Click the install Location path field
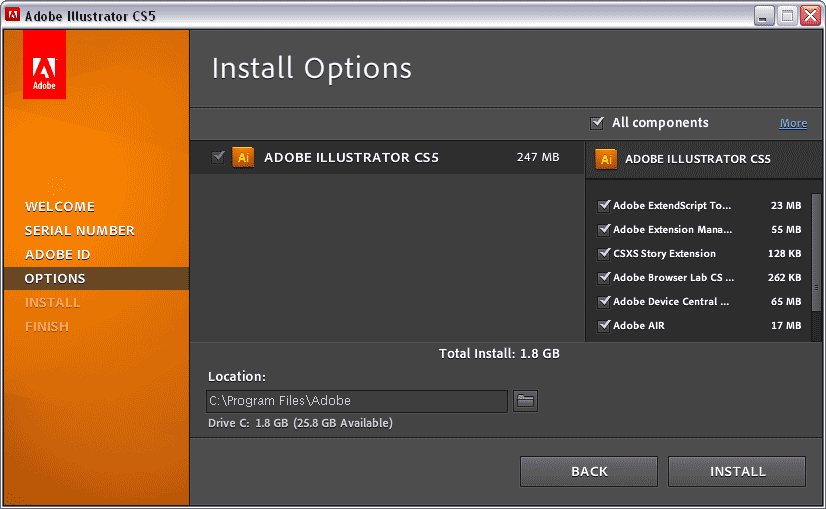 (x=357, y=402)
